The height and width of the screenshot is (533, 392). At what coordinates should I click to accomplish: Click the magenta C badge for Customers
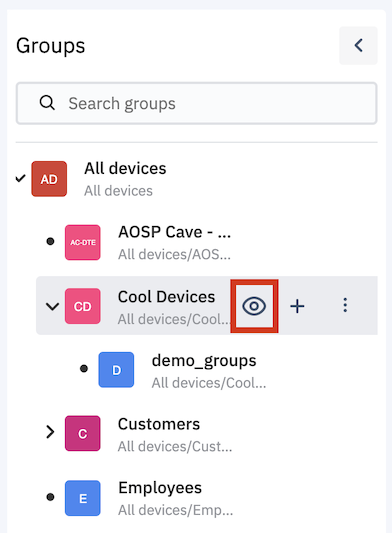tap(83, 433)
